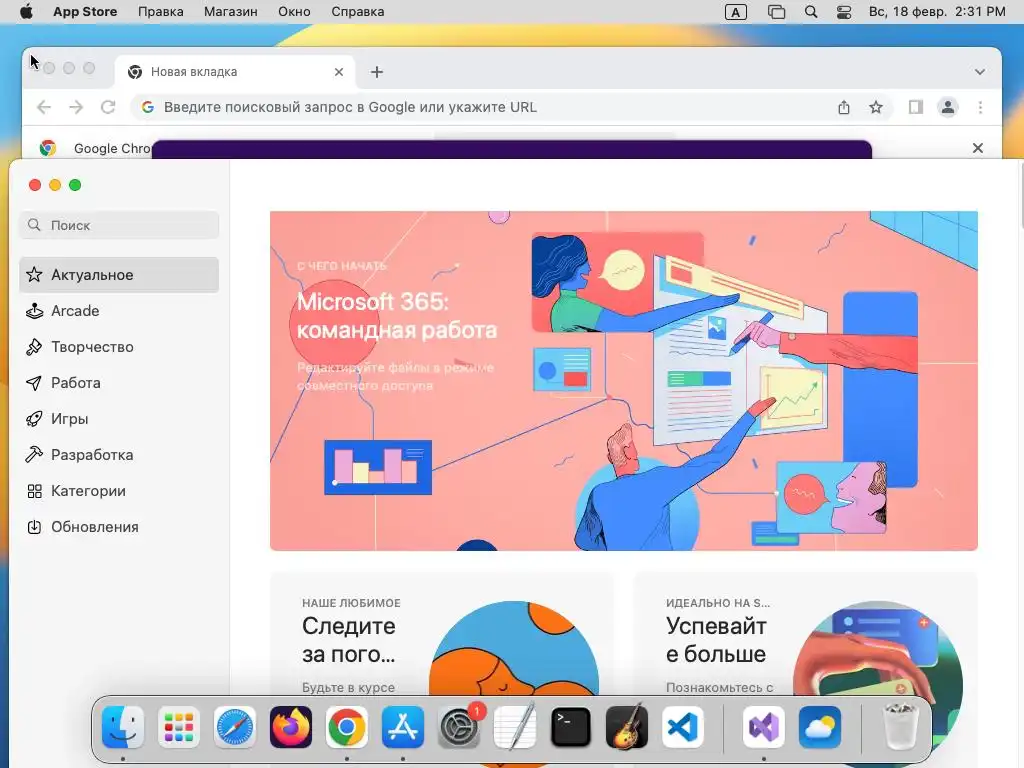Open Работа category in sidebar
Image resolution: width=1024 pixels, height=768 pixels.
[120, 383]
